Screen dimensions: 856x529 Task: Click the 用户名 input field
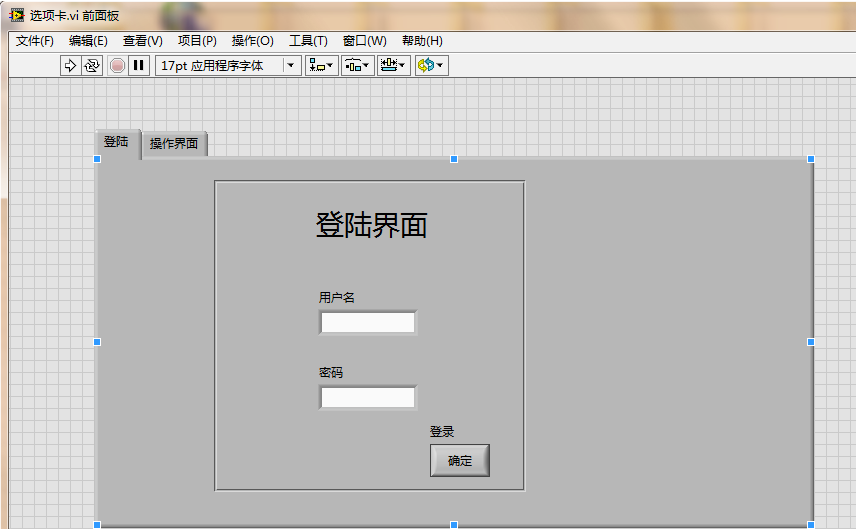368,322
